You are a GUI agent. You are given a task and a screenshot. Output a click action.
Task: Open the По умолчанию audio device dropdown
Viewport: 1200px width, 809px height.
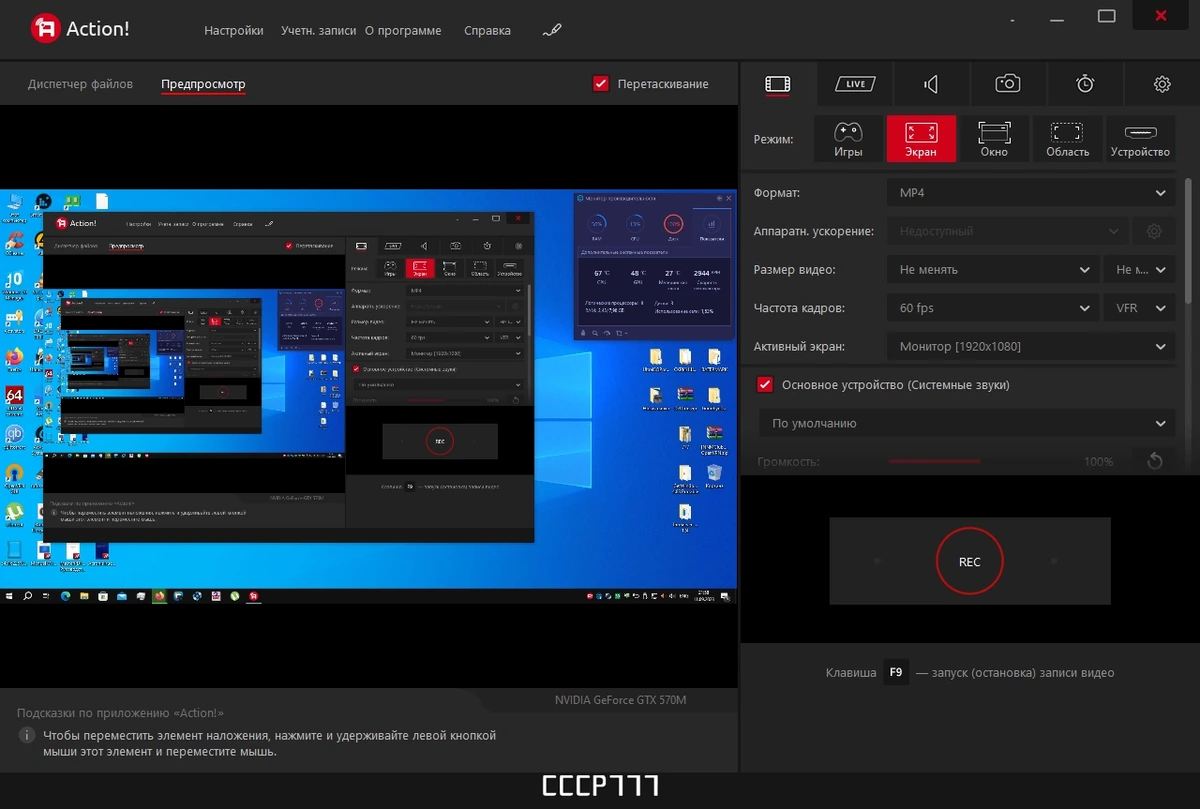(x=967, y=423)
